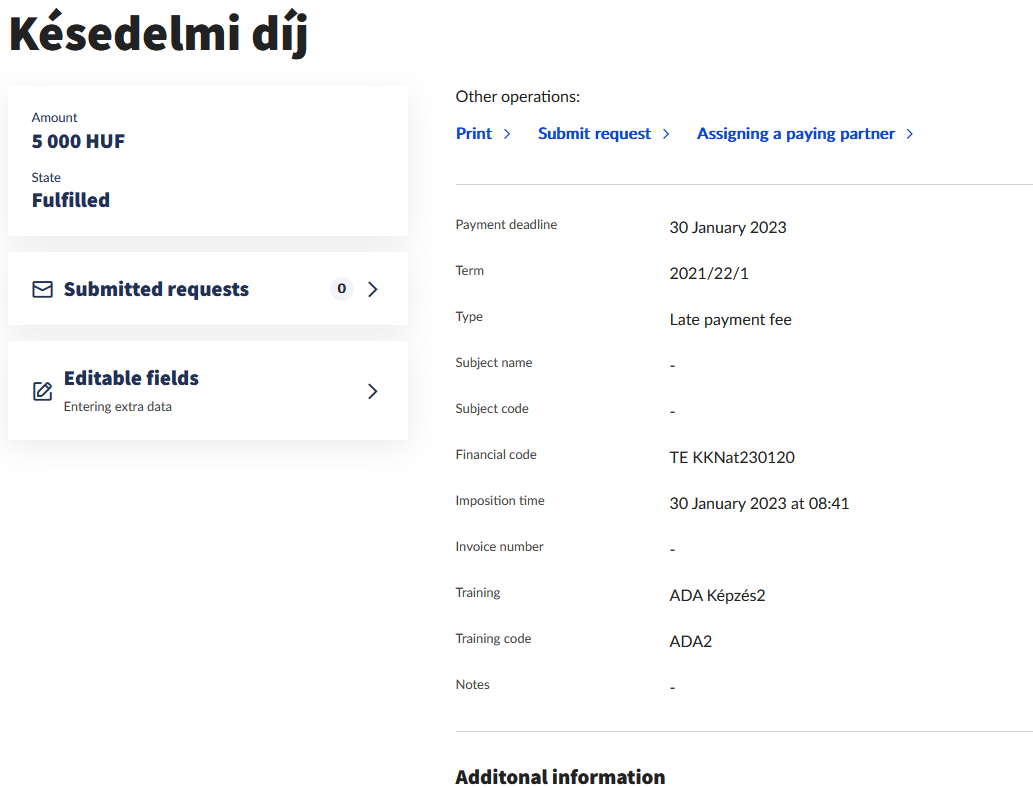Expand Editable fields using its chevron
This screenshot has height=788, width=1033.
pyautogui.click(x=373, y=391)
